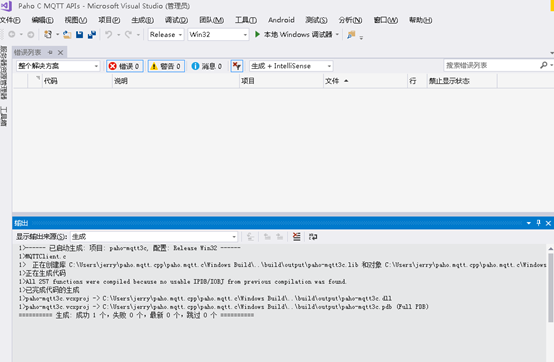554x362 pixels.
Task: Open the Win32 platform dropdown
Action: point(218,34)
